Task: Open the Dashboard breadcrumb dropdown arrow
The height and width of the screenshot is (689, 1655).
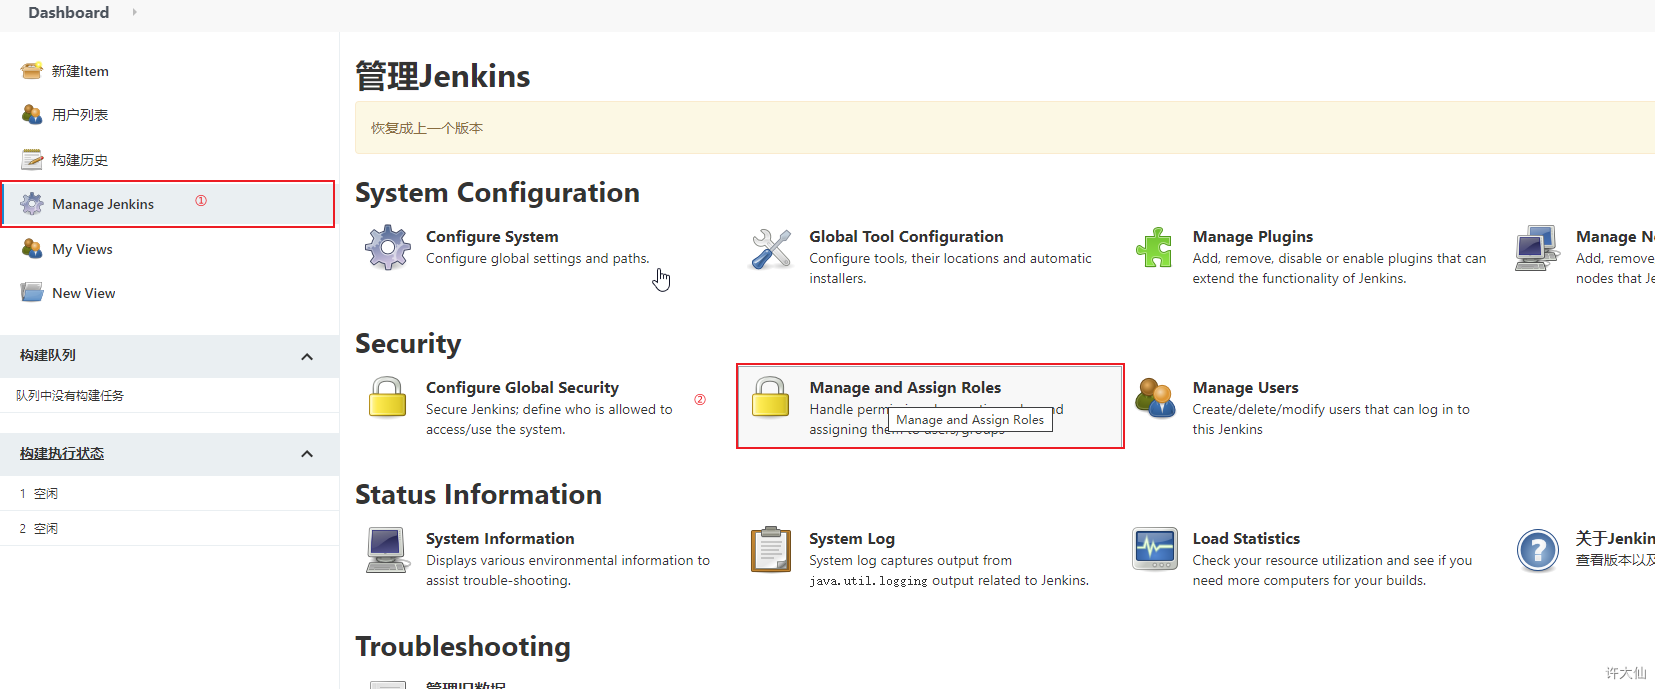Action: tap(134, 12)
